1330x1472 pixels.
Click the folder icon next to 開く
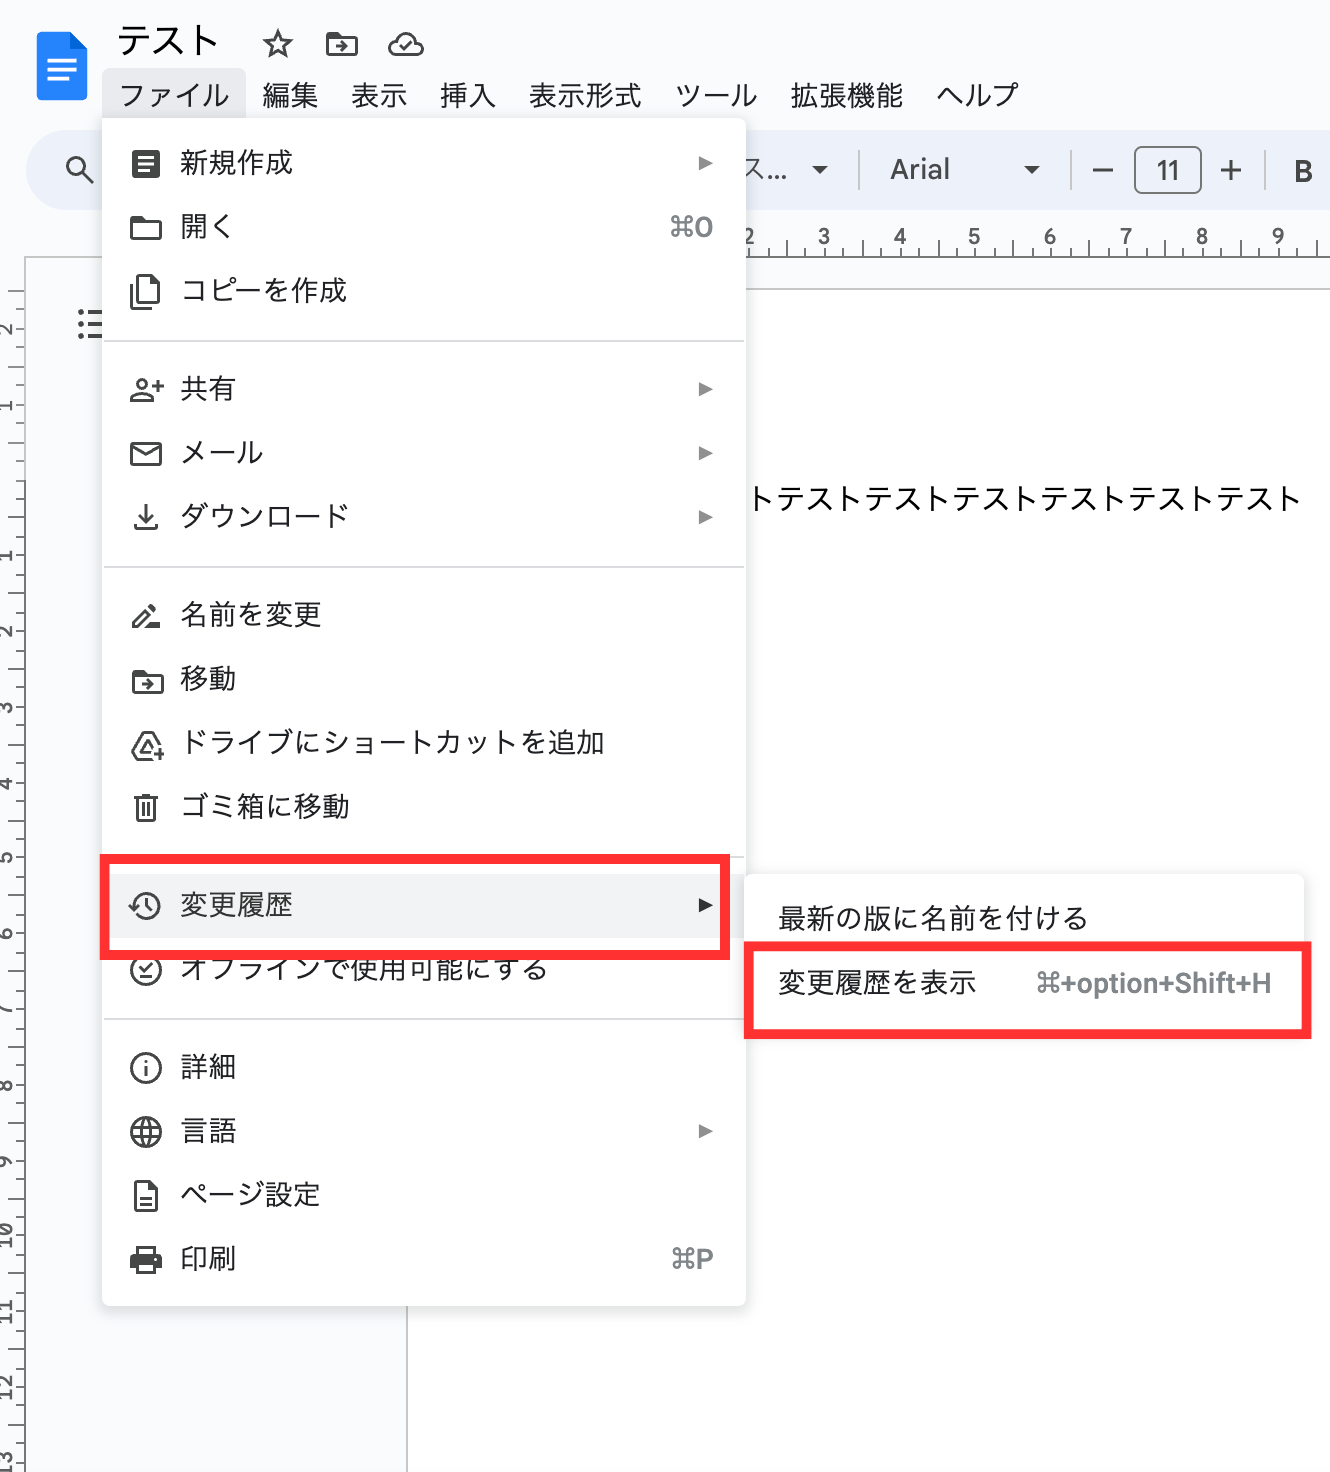pyautogui.click(x=146, y=228)
